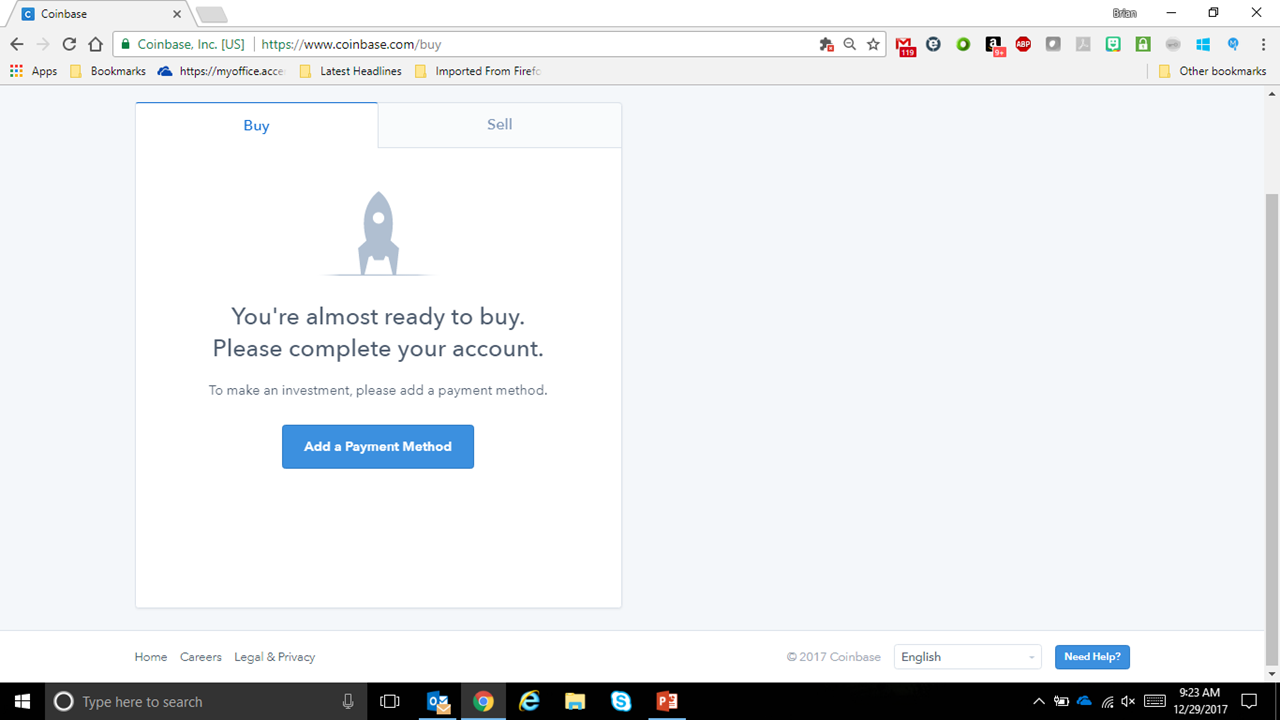This screenshot has width=1280, height=720.
Task: Launch Internet Explorer from the taskbar
Action: coord(529,701)
